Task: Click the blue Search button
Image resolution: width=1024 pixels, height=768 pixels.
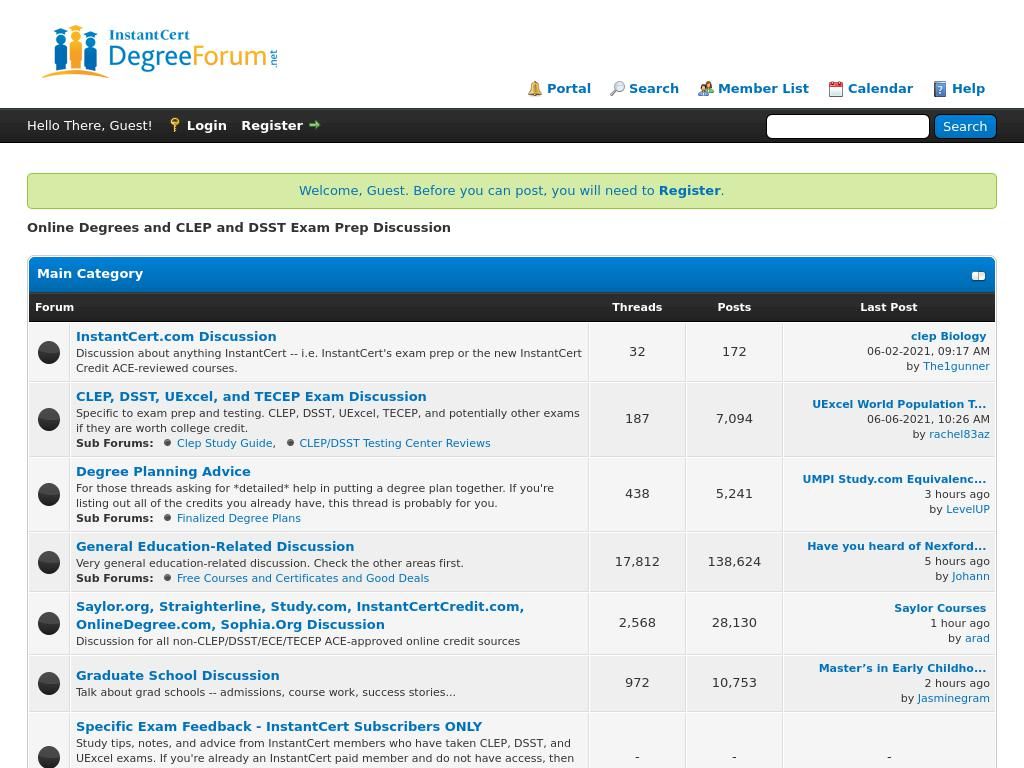Action: 965,126
